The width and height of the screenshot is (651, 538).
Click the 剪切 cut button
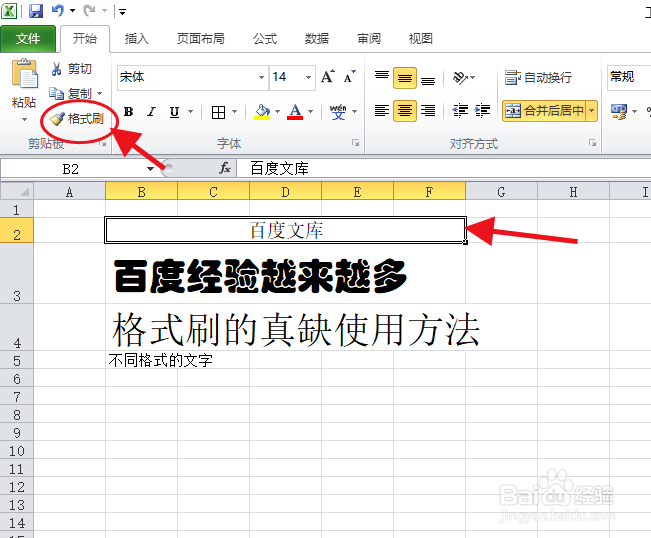click(x=71, y=68)
